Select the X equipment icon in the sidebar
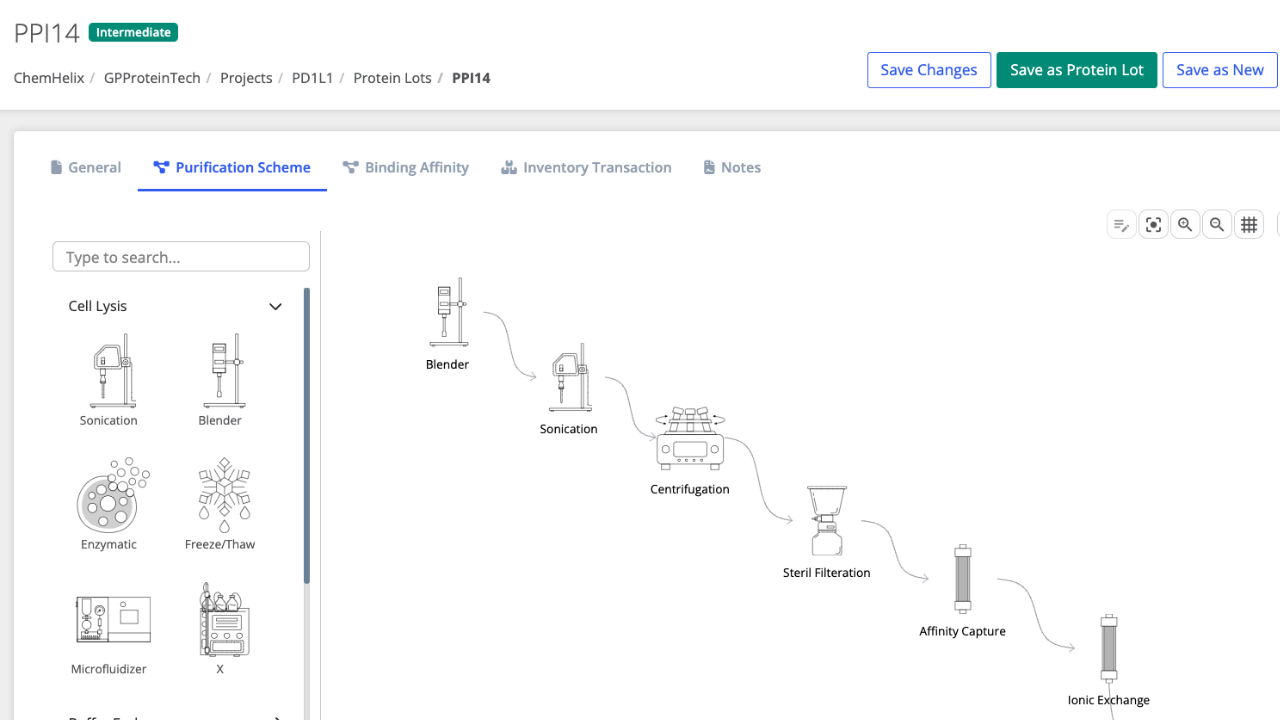Screen dimensions: 1280x720 [x=221, y=627]
